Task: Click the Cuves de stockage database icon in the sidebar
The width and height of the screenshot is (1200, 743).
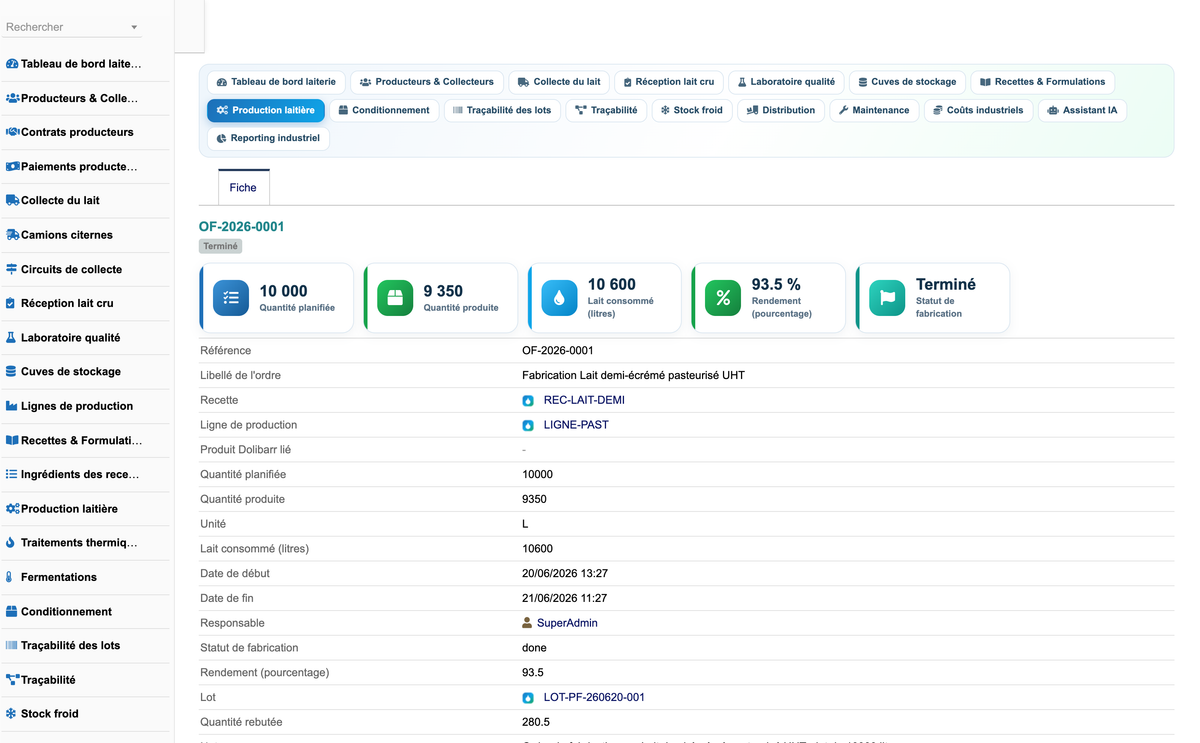Action: (x=11, y=371)
